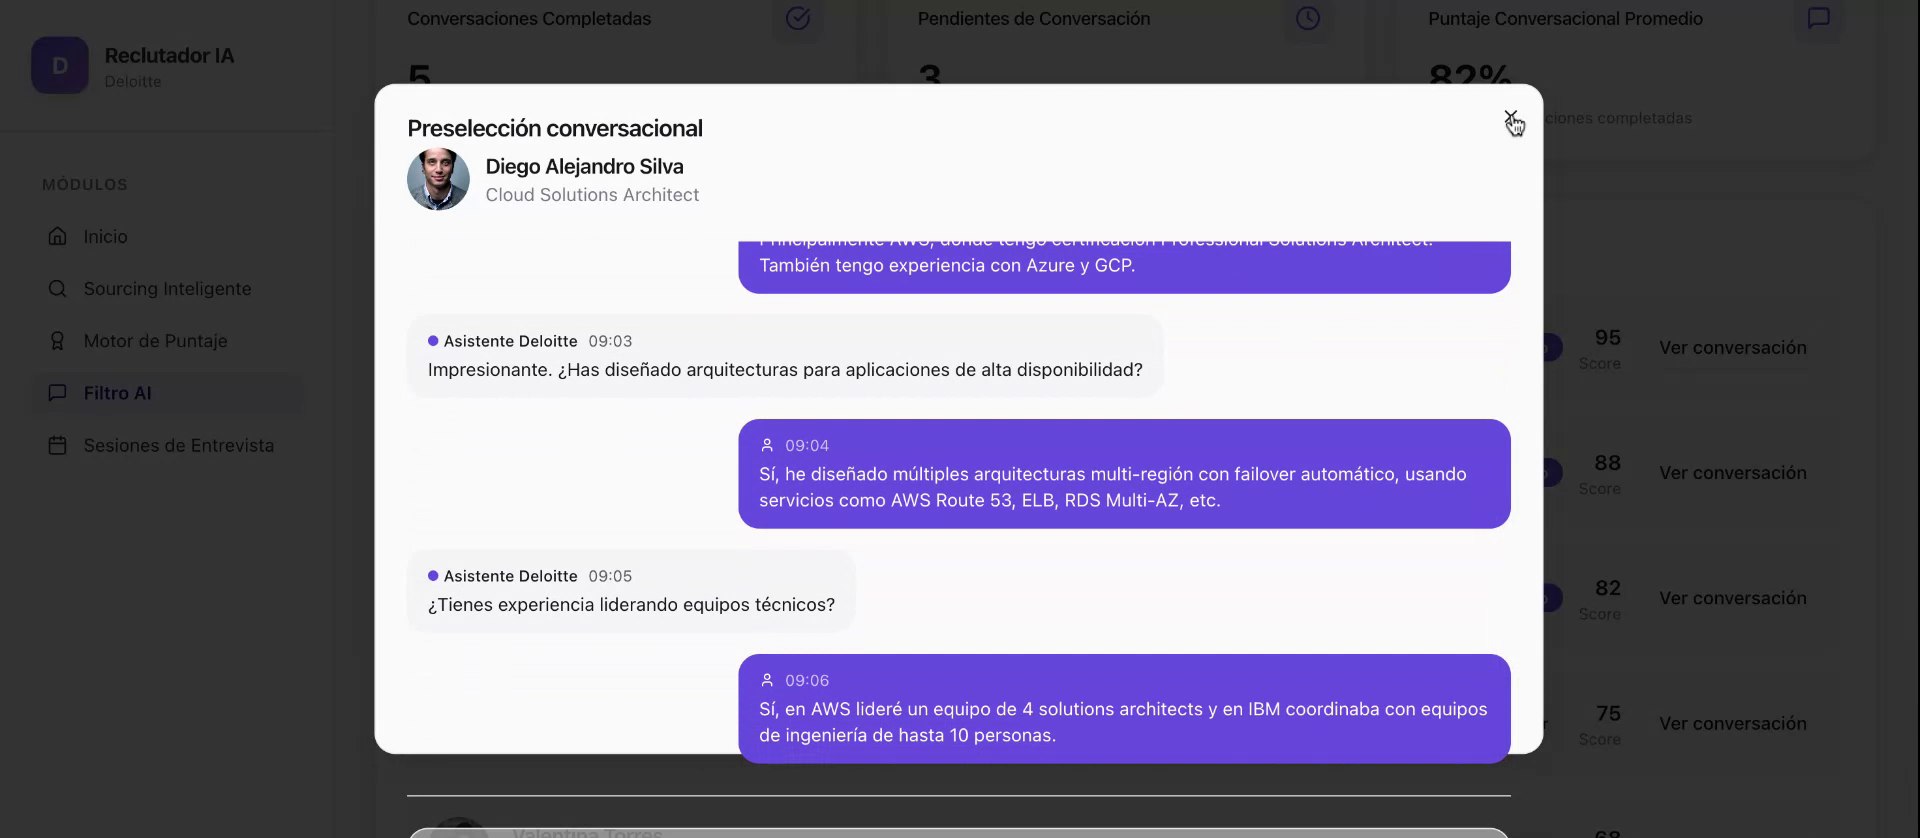Image resolution: width=1920 pixels, height=838 pixels.
Task: Click the award icon beside Motor de Puntaje
Action: pyautogui.click(x=58, y=341)
